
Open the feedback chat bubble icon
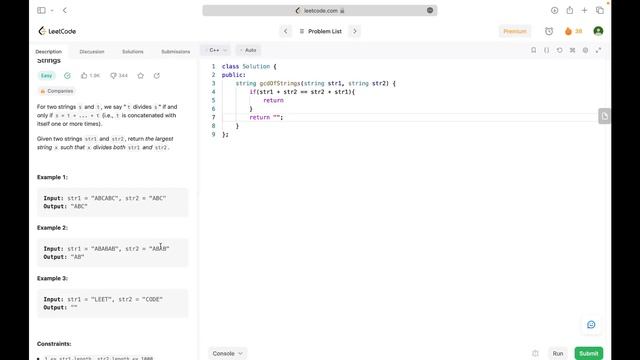tap(591, 324)
